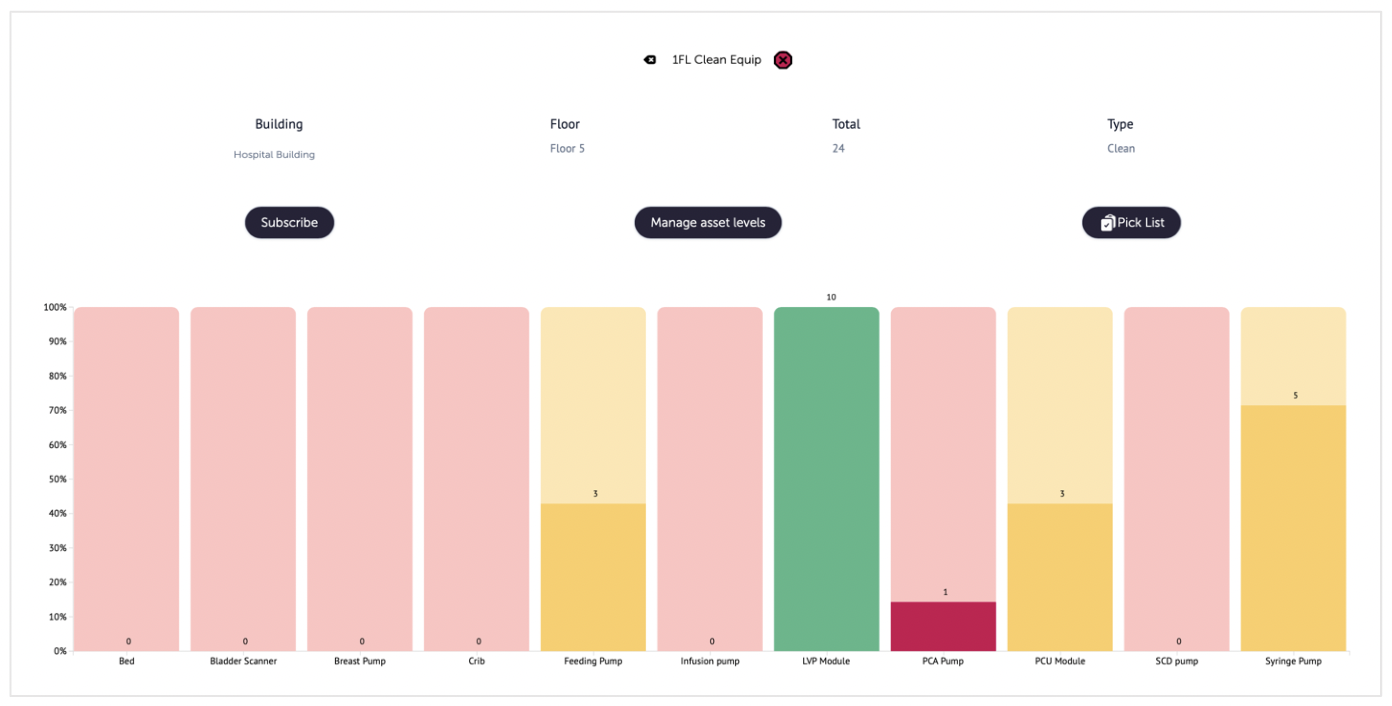Click the Hospital Building value text
The width and height of the screenshot is (1392, 706).
click(x=274, y=155)
